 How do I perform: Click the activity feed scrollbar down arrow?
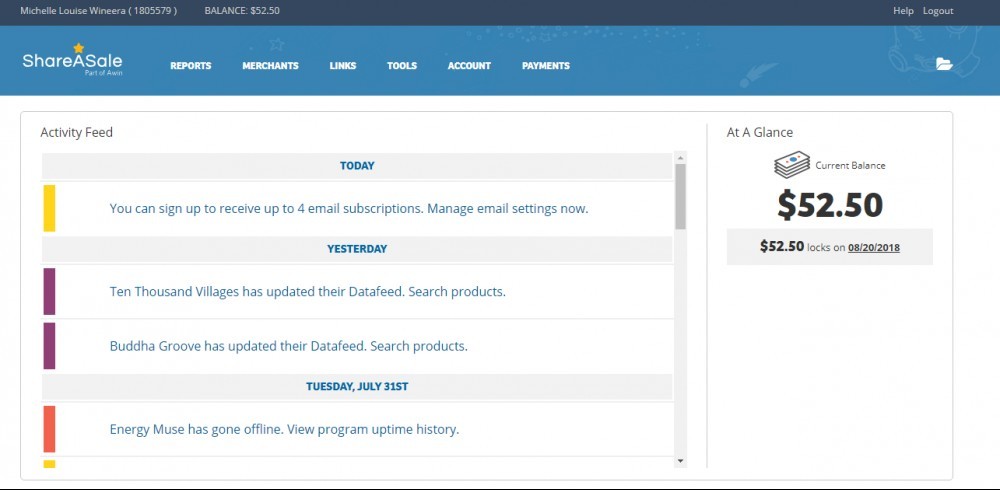tap(680, 461)
